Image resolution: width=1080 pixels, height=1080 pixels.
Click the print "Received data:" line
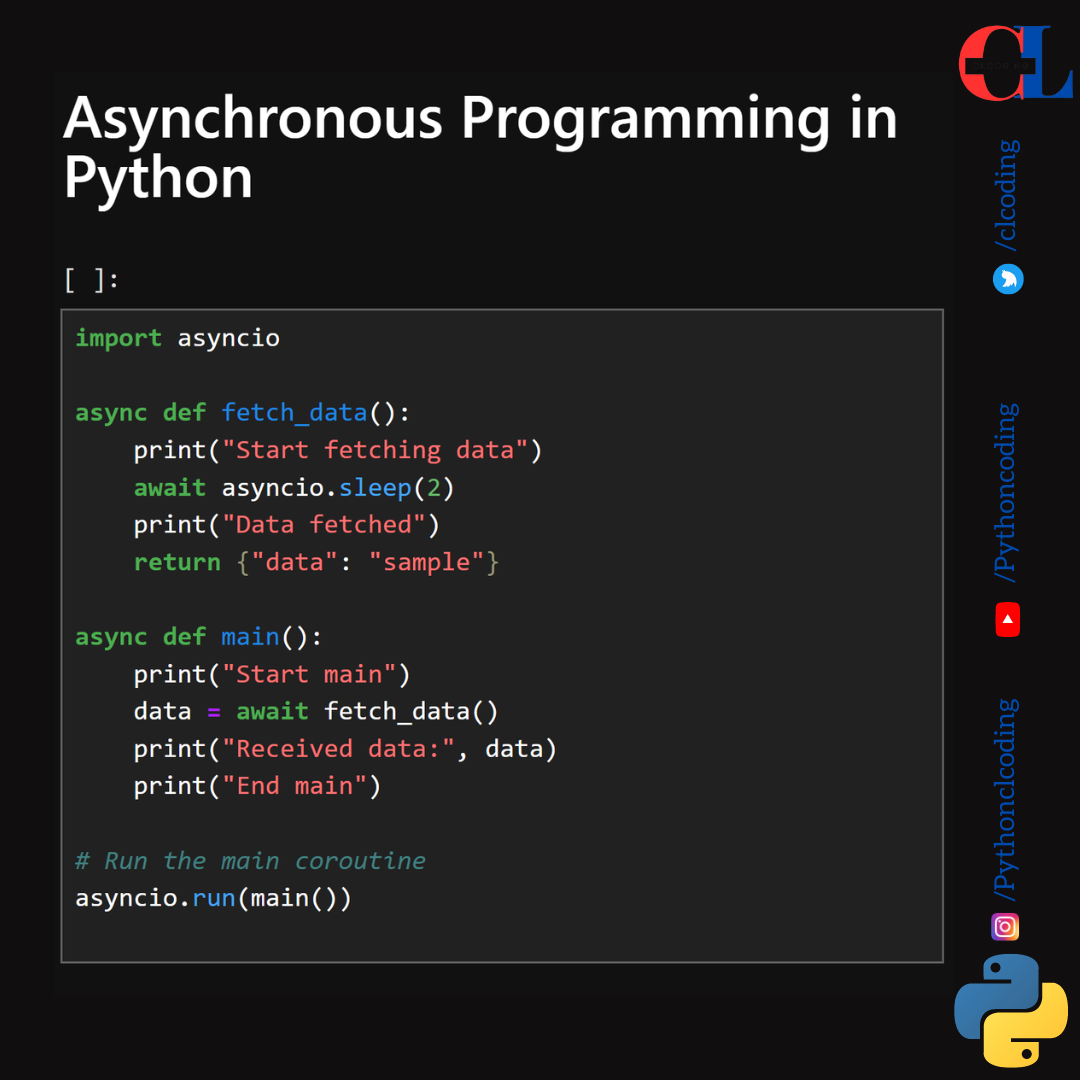344,749
